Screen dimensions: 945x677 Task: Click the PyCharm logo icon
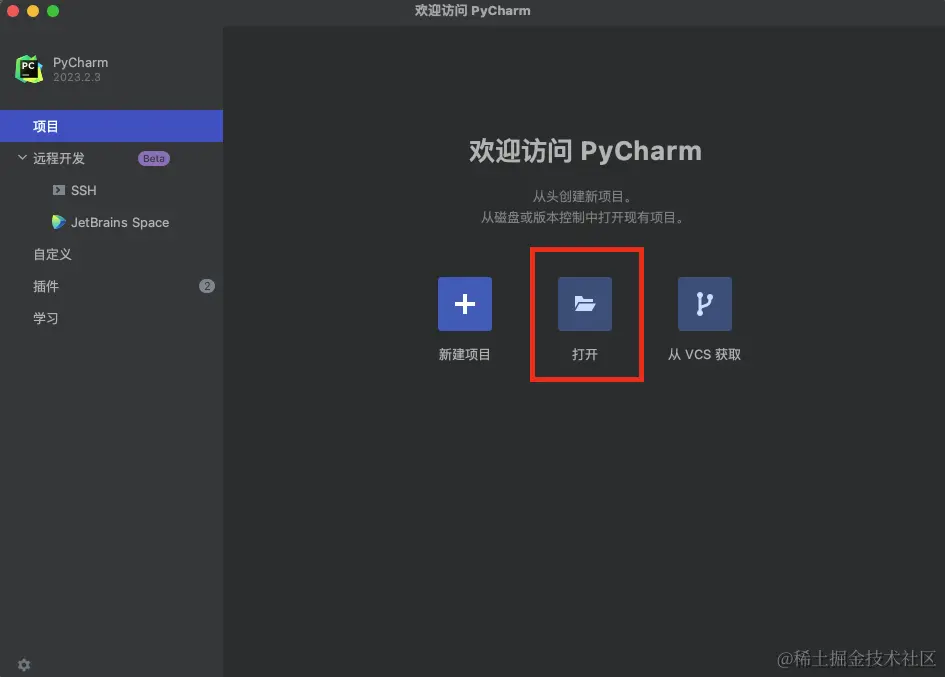(x=29, y=69)
